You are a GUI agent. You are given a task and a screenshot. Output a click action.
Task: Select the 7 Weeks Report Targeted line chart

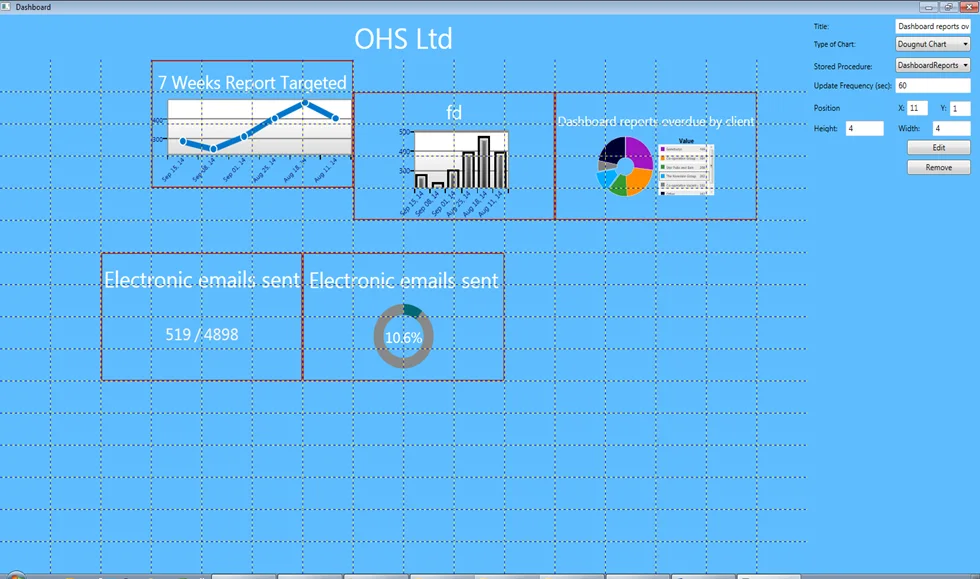click(252, 124)
